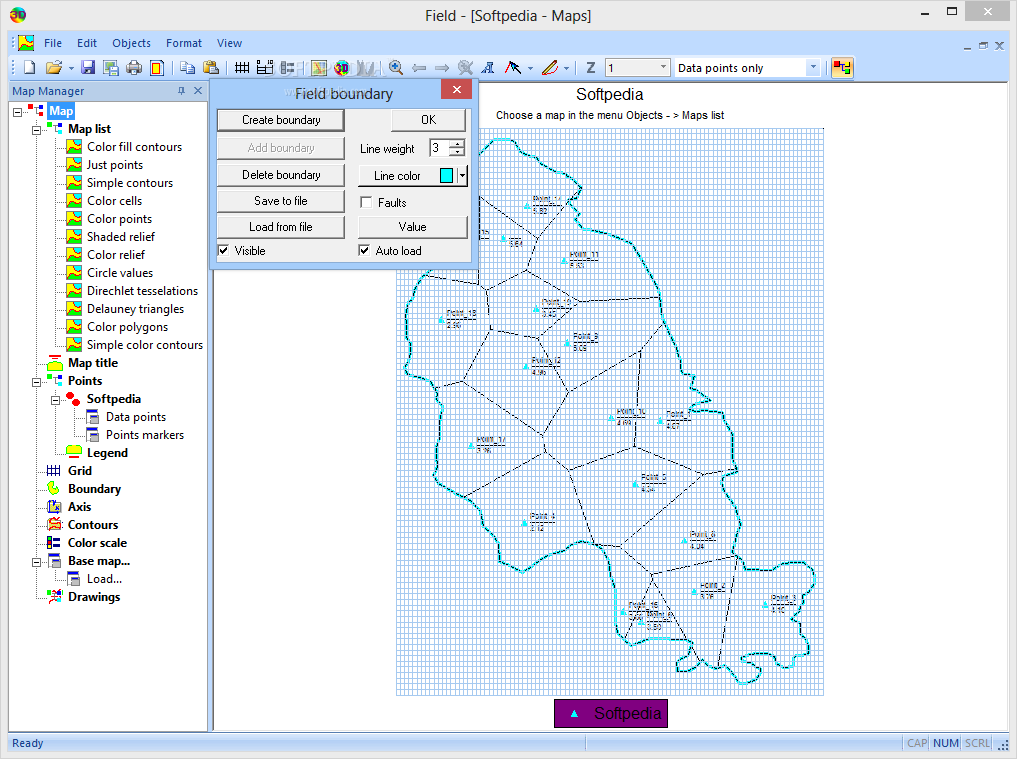
Task: Click the color scale legend toolbar icon
Action: tap(287, 67)
